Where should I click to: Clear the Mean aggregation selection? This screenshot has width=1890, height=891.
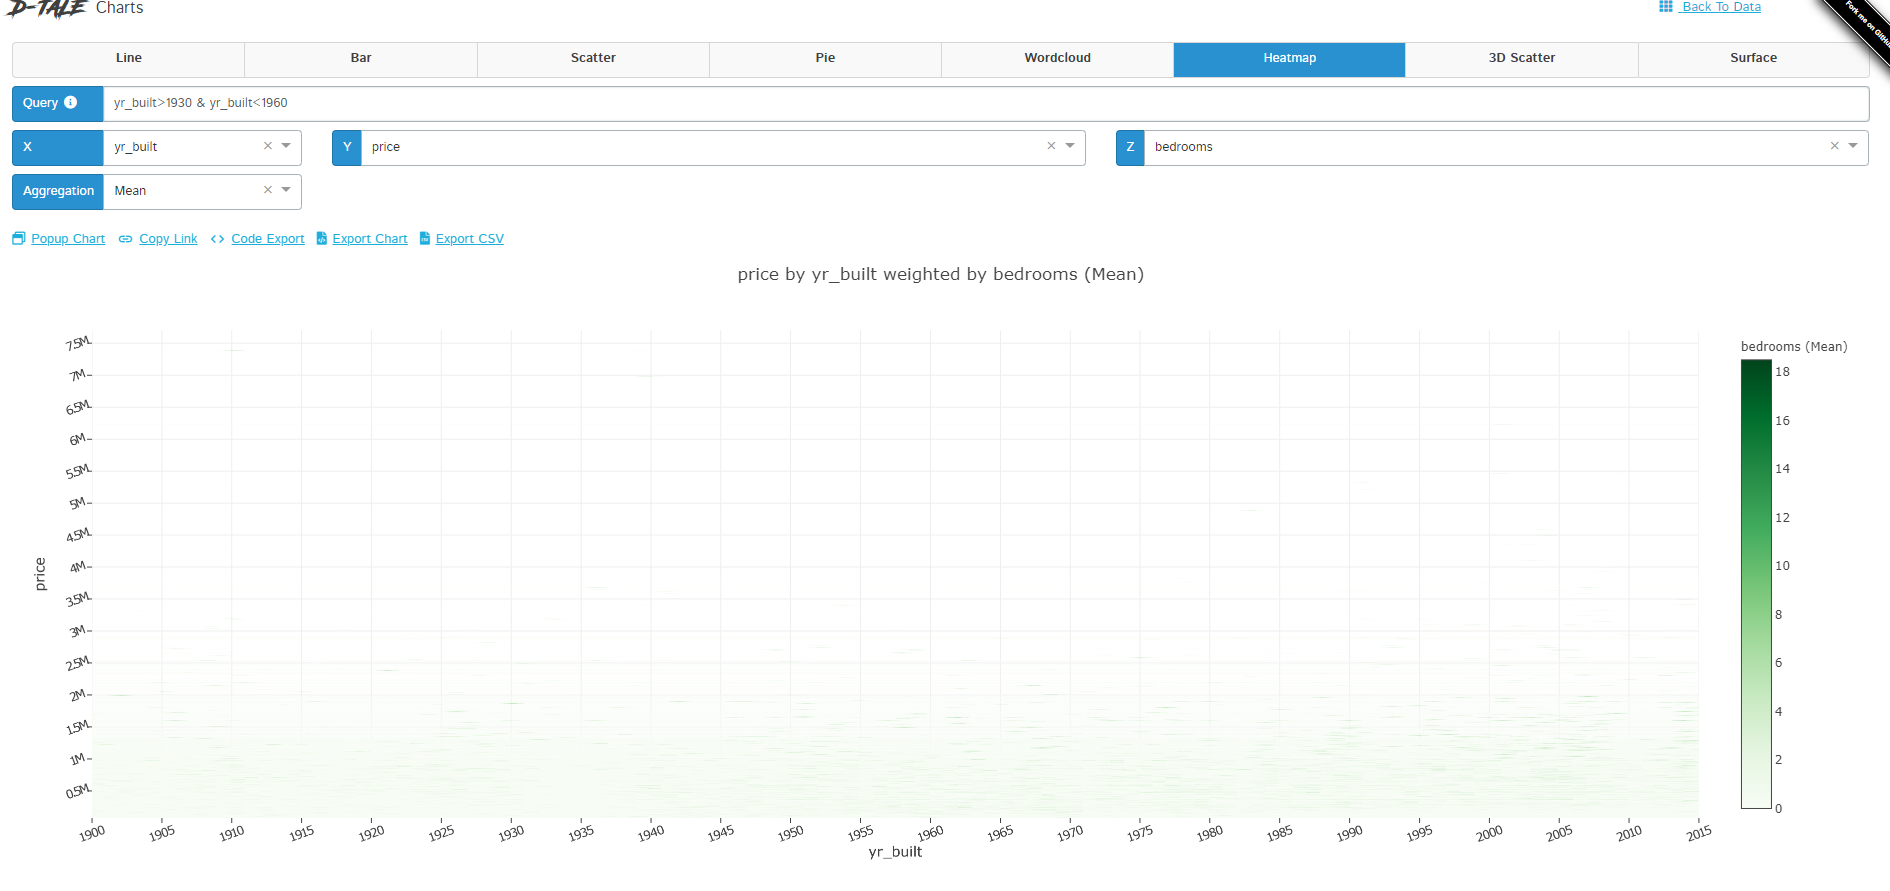click(x=268, y=190)
